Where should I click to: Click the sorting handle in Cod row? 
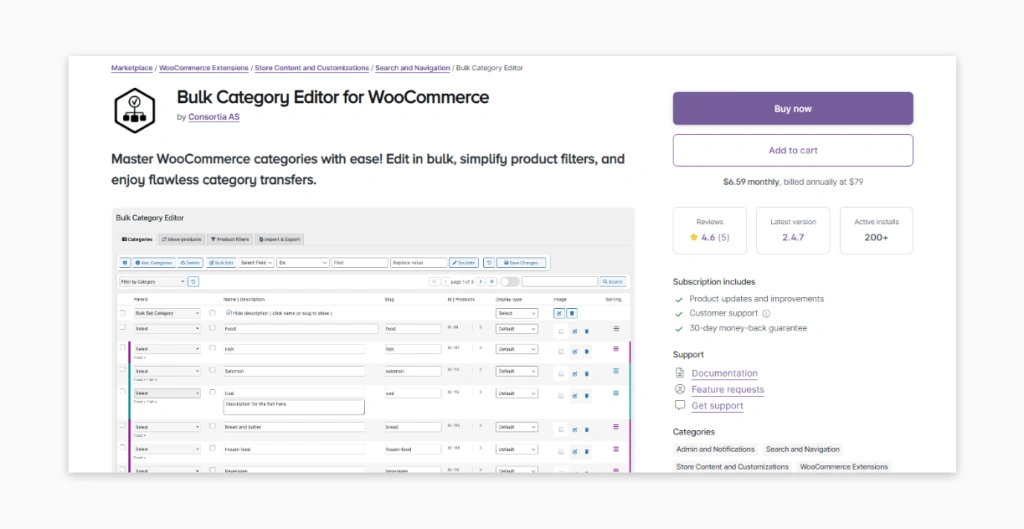coord(616,393)
